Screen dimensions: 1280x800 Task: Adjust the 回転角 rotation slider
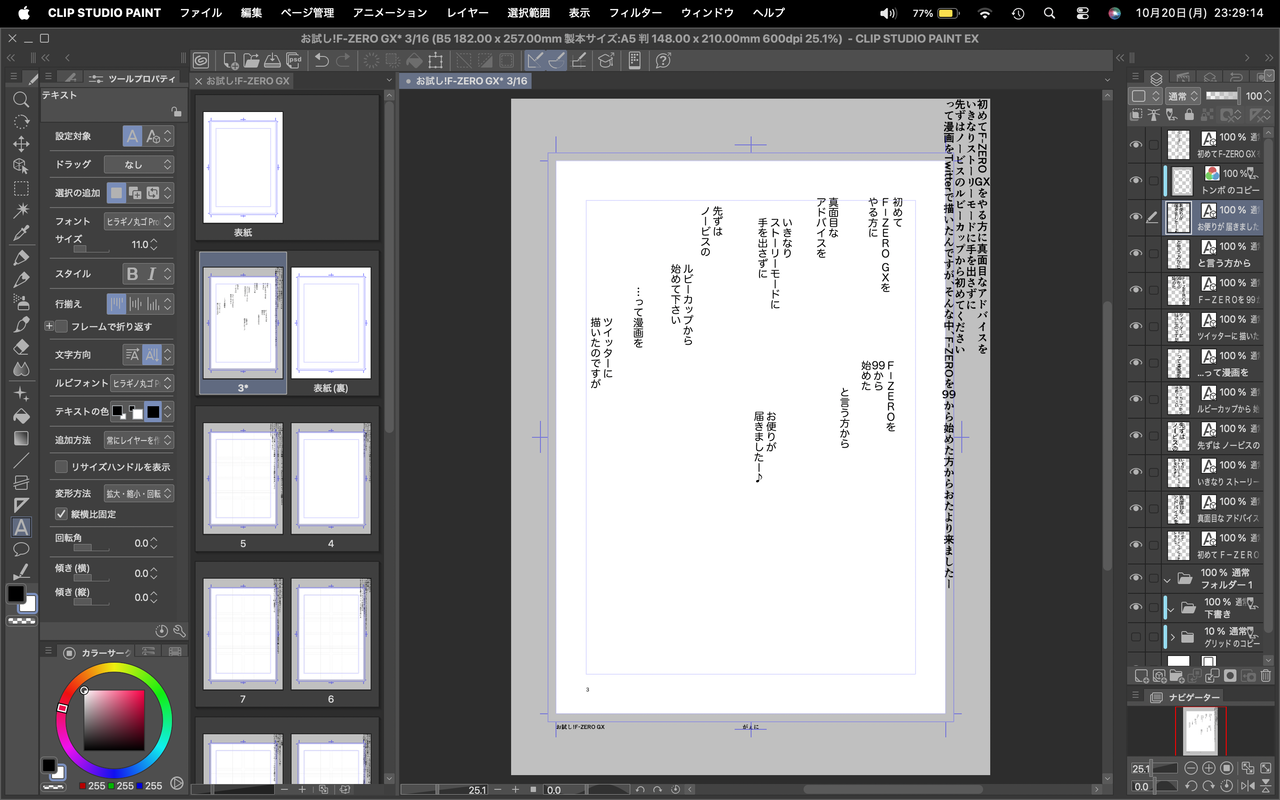pos(92,549)
